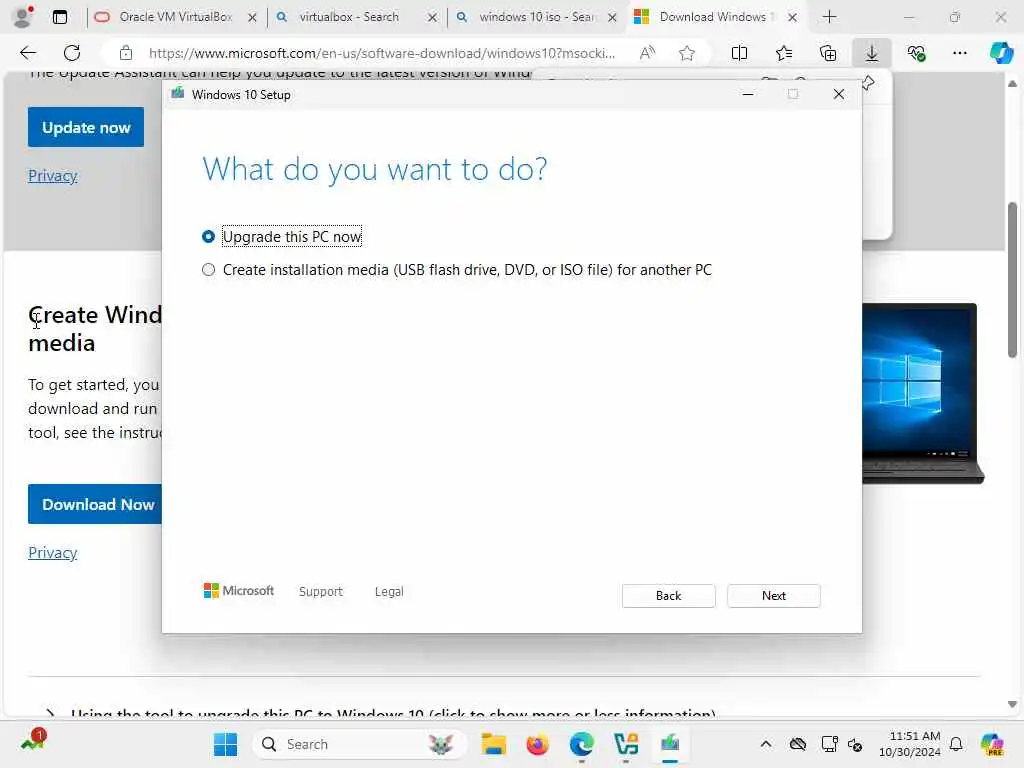Click Next in Windows 10 Setup

click(x=773, y=596)
